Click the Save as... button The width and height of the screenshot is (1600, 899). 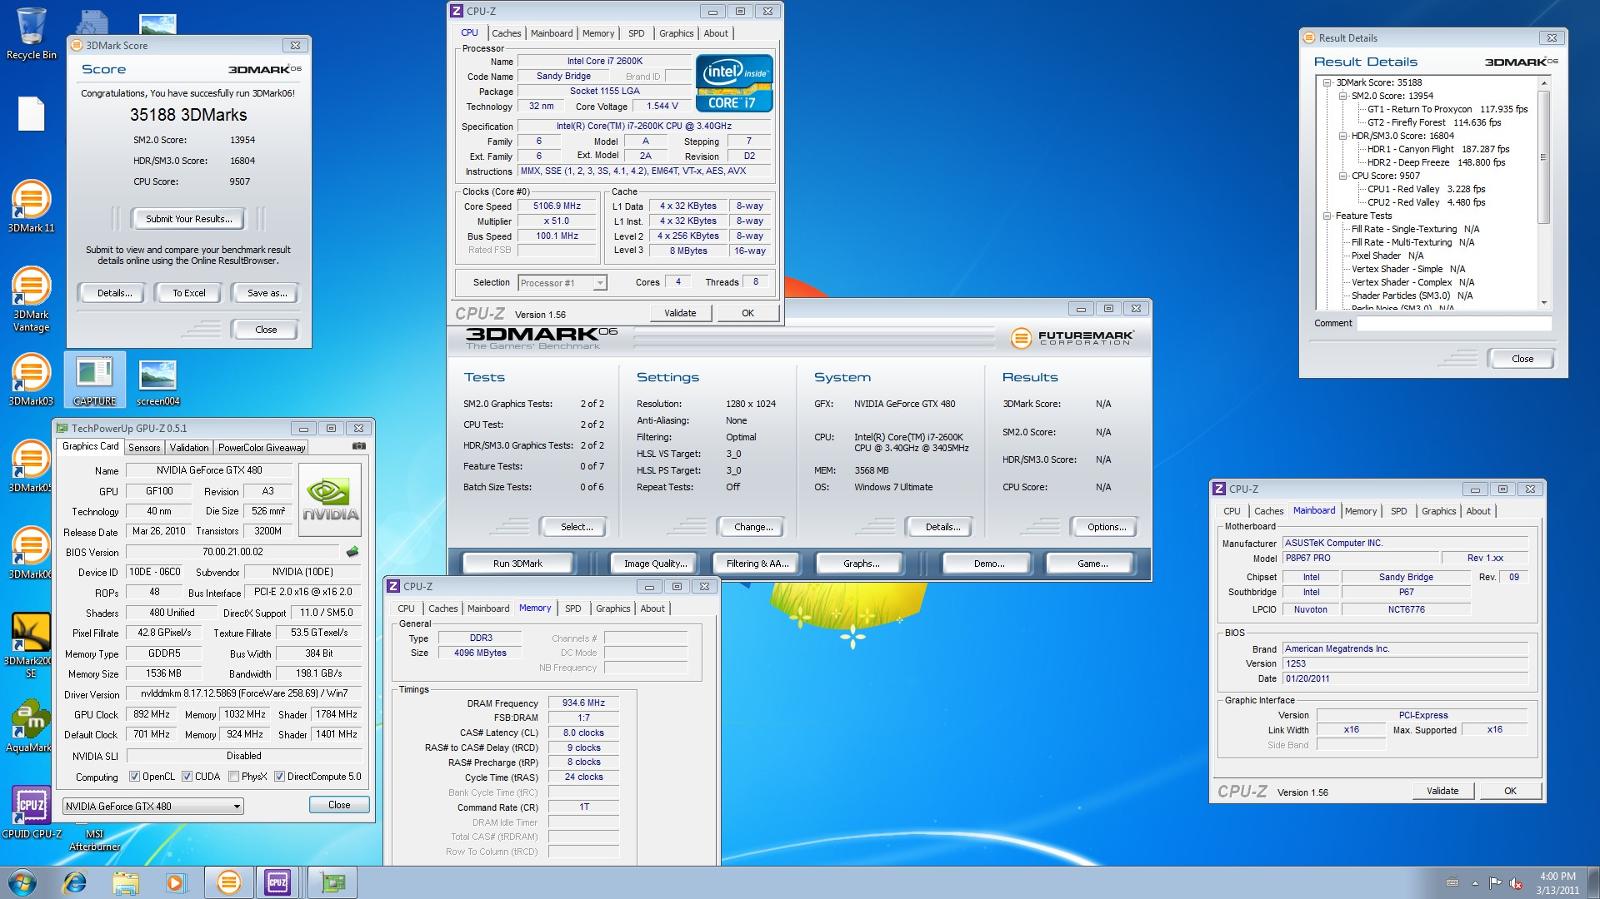[x=267, y=293]
